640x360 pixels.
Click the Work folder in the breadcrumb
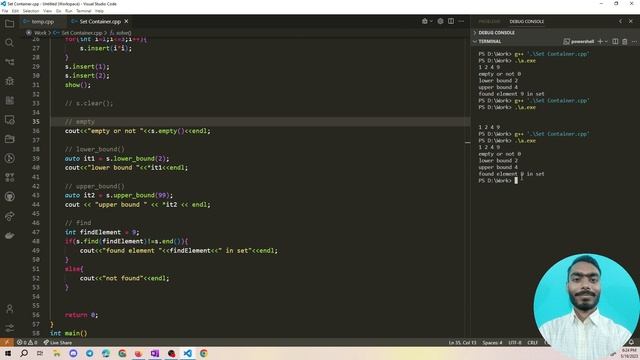coord(40,33)
